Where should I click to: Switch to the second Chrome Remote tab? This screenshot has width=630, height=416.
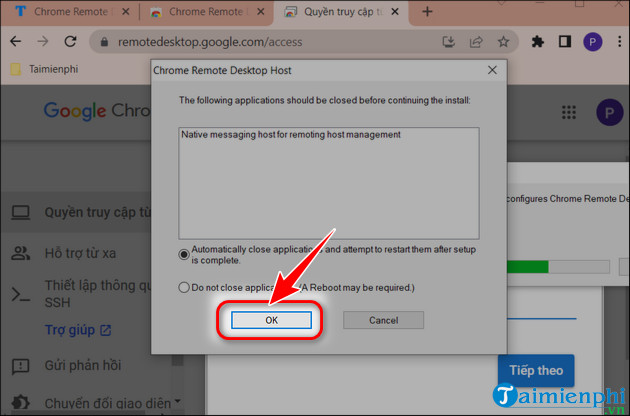tap(206, 12)
